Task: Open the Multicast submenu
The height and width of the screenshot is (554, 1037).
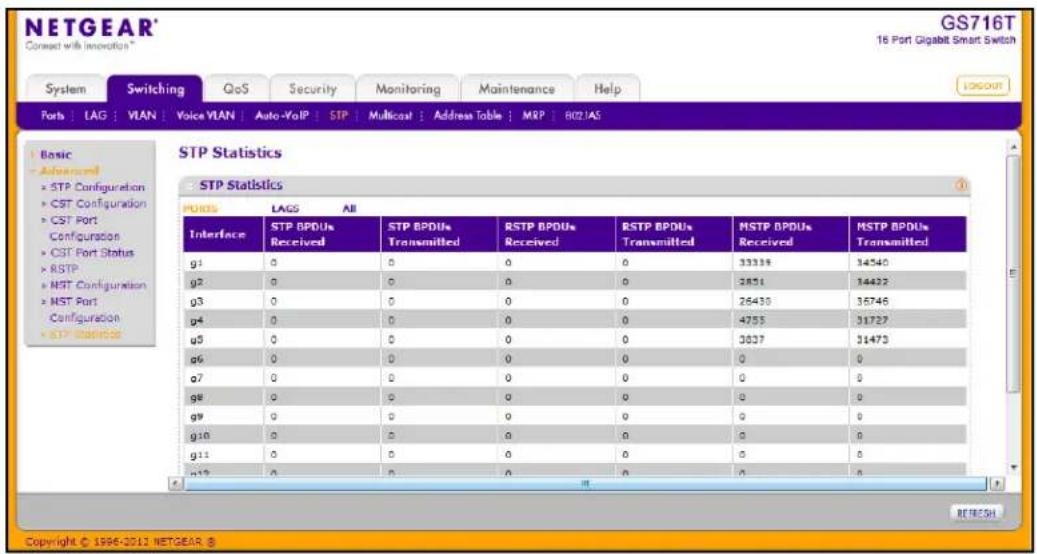Action: (390, 115)
